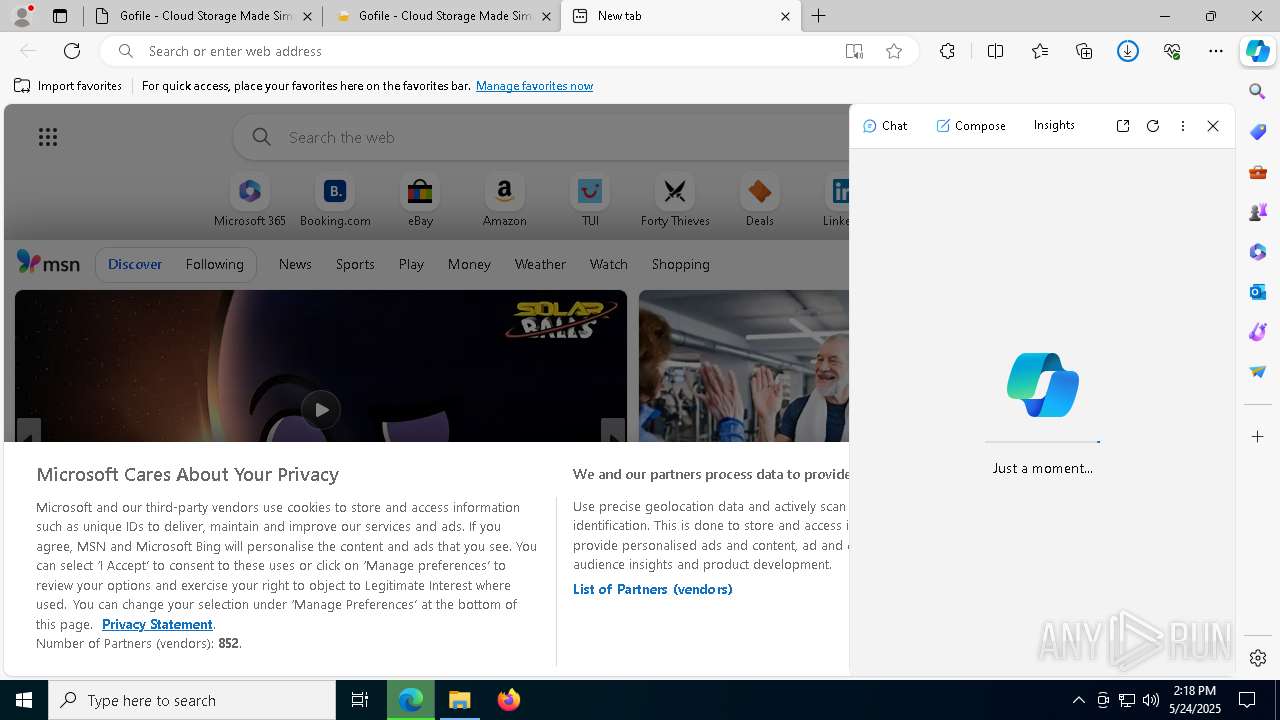Image resolution: width=1280 pixels, height=720 pixels.
Task: Open sidebar Tools briefcase icon
Action: (x=1258, y=172)
